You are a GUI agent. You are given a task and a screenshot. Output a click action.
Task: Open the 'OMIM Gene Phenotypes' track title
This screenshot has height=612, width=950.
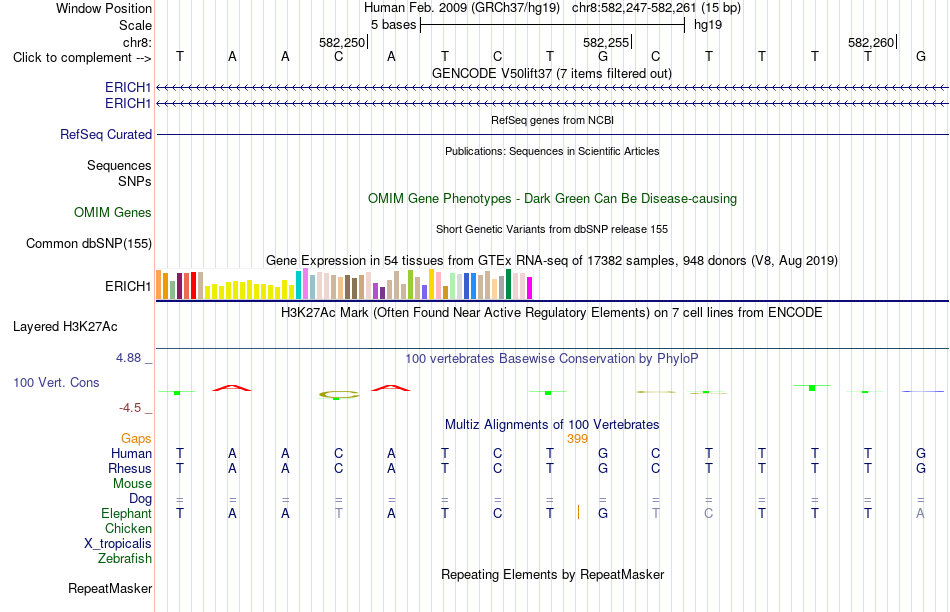tap(552, 198)
